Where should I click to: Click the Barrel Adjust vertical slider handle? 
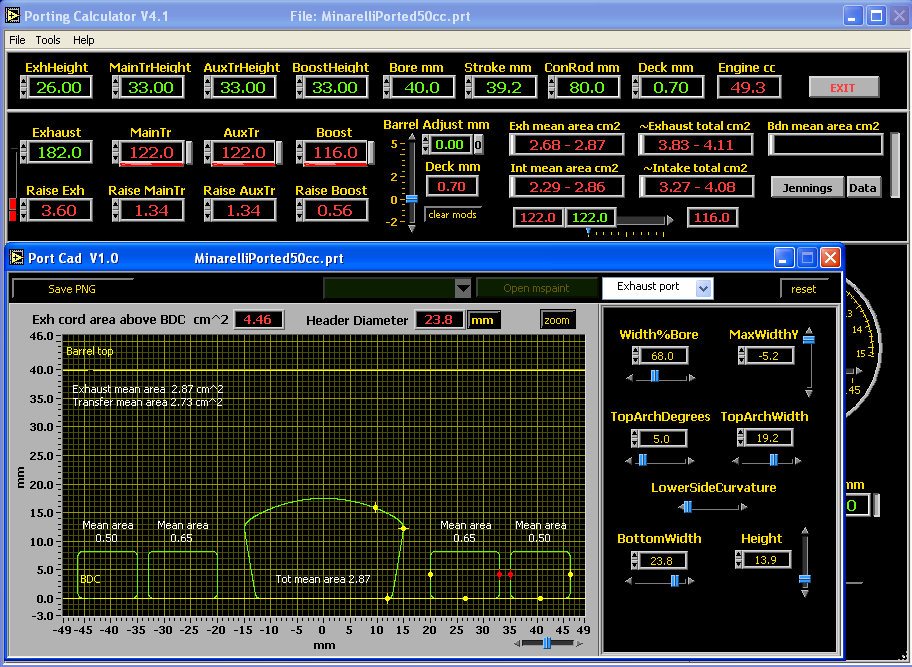click(412, 199)
